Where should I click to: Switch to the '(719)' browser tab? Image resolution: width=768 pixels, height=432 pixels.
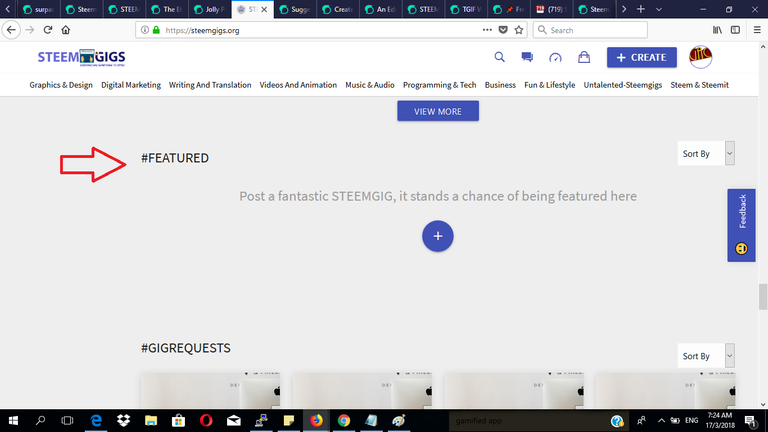point(552,9)
